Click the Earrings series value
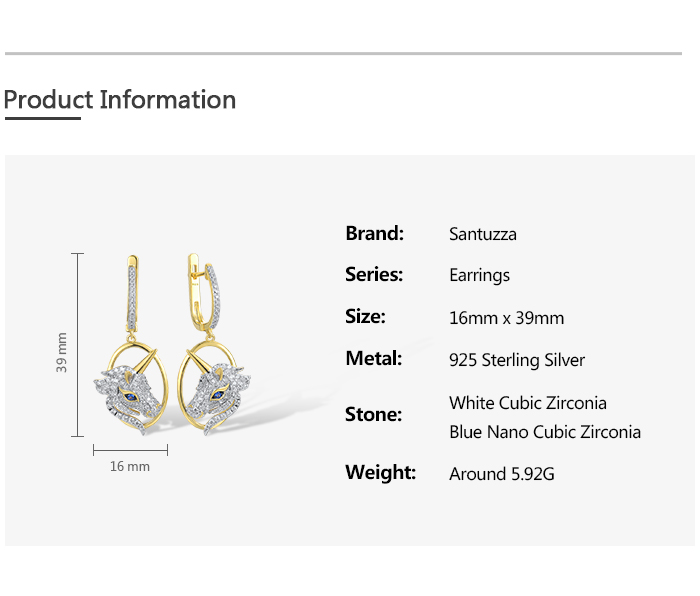The height and width of the screenshot is (596, 700). click(480, 275)
